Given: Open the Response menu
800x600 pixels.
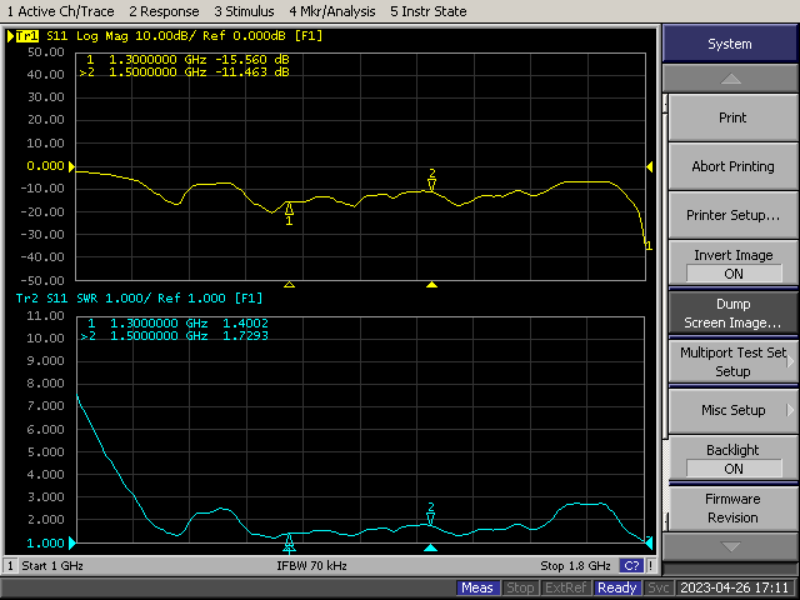Looking at the screenshot, I should pos(164,11).
